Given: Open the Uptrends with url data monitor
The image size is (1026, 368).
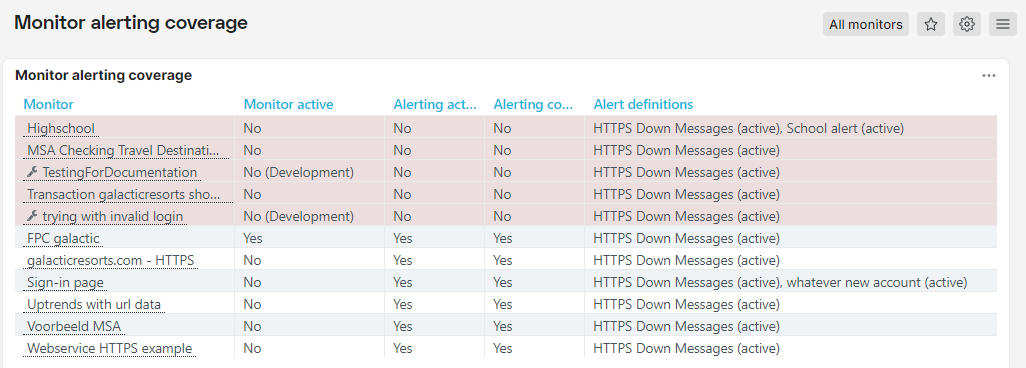Looking at the screenshot, I should click(94, 304).
